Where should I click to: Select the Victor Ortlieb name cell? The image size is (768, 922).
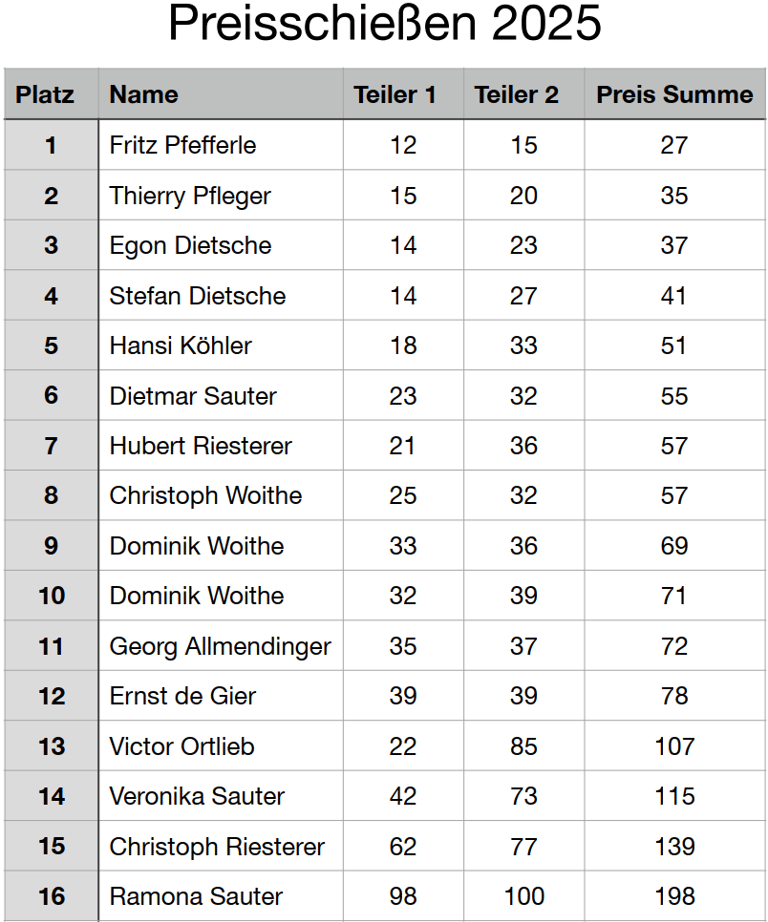182,746
